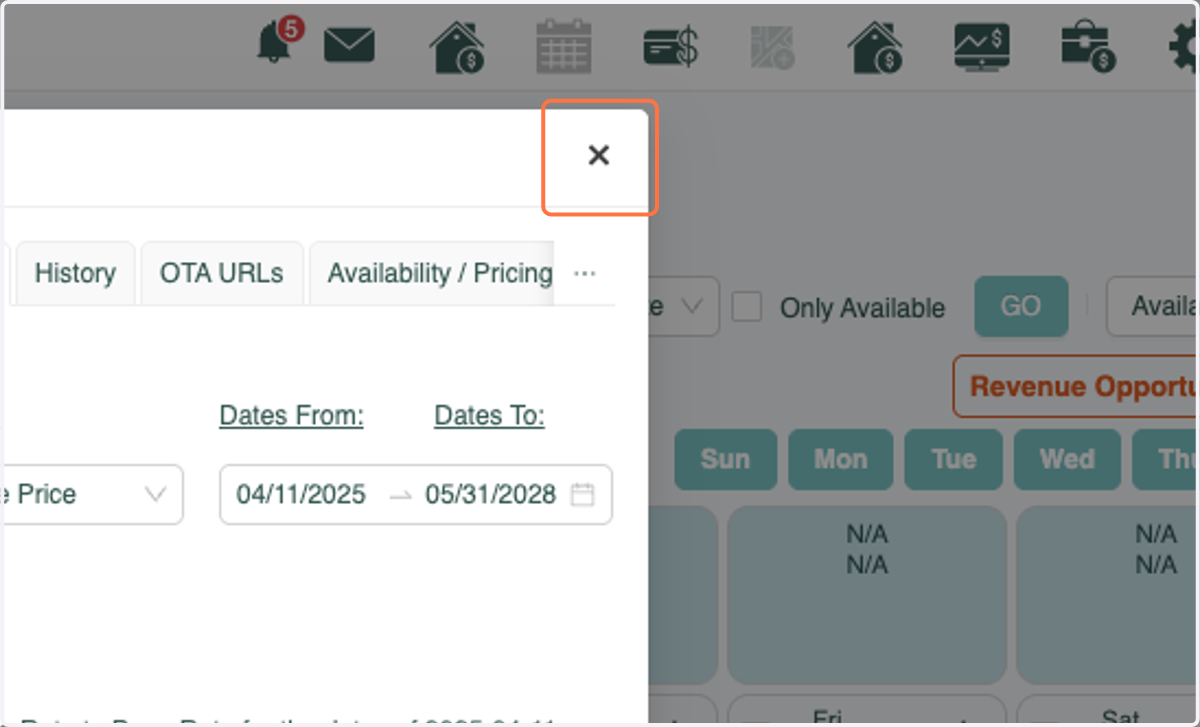
Task: Open the Availability dropdown beside GO
Action: tap(1153, 306)
